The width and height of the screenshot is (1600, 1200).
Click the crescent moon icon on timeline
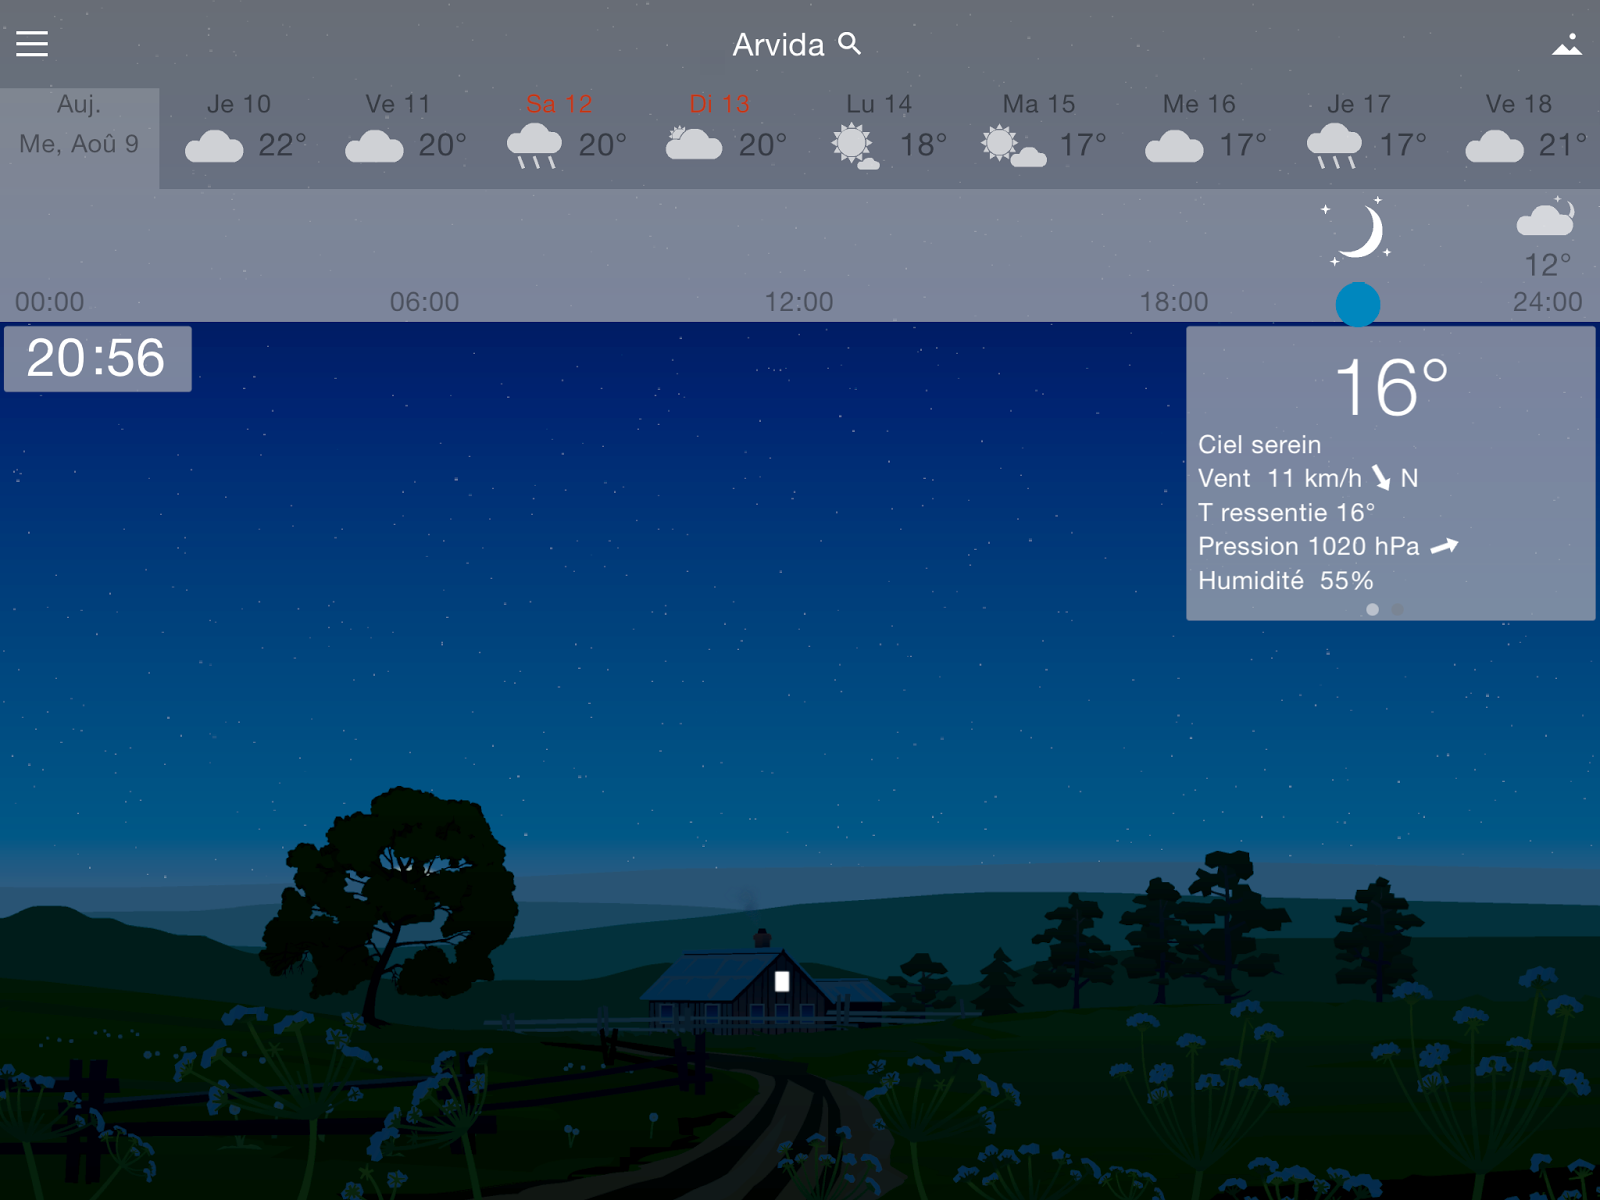[x=1358, y=232]
